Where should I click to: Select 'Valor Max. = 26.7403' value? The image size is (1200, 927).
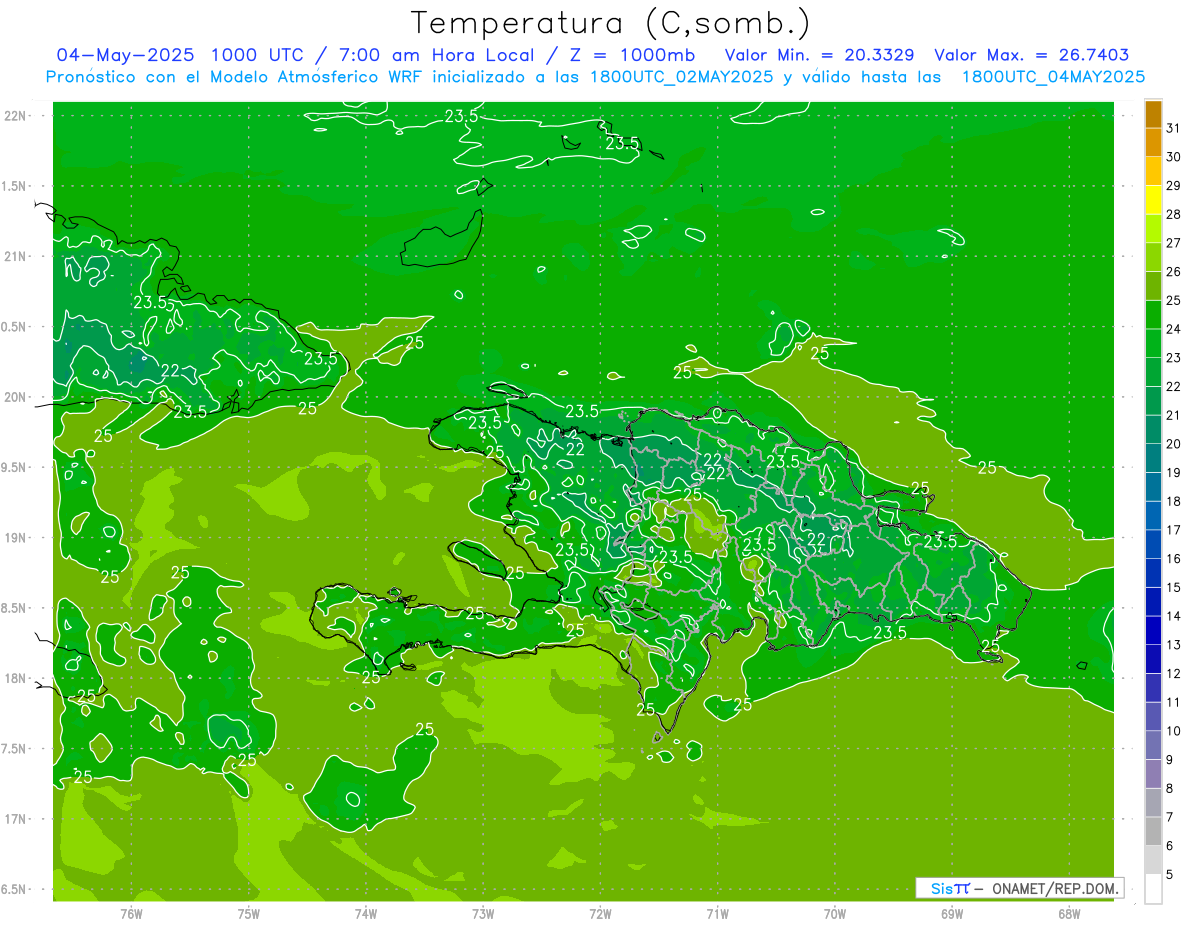pos(1031,55)
